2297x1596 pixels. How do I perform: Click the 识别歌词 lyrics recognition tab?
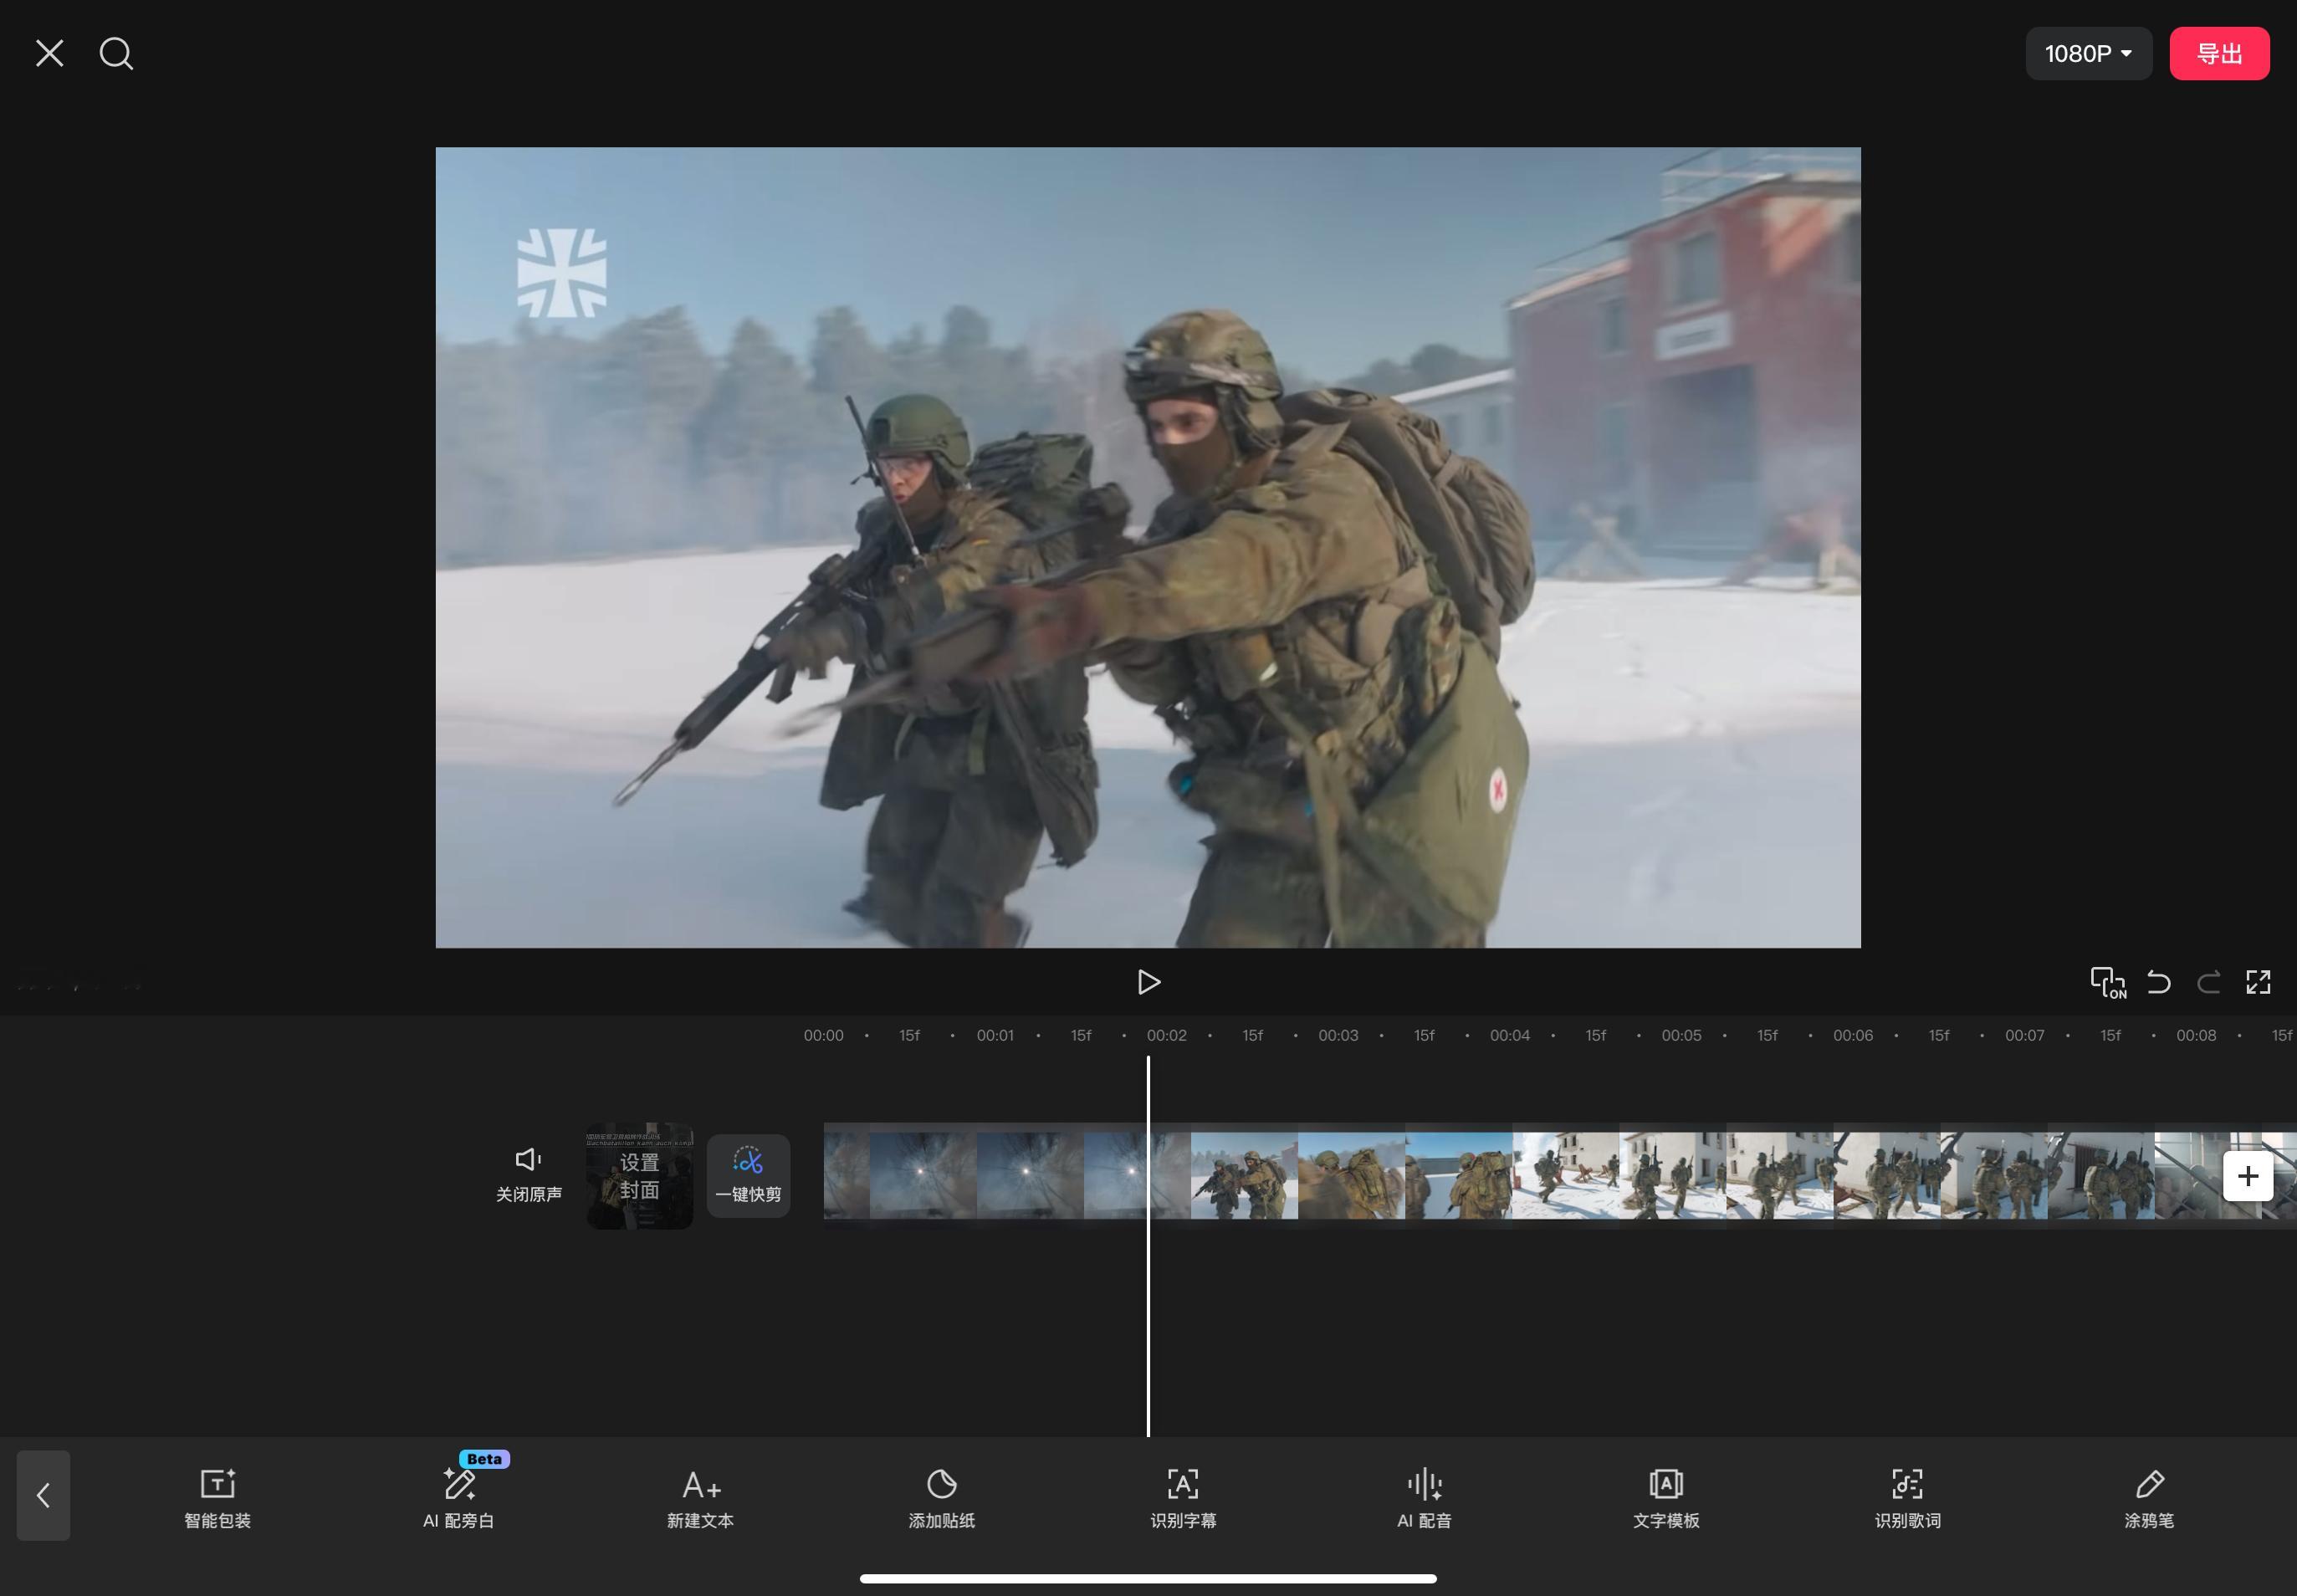coord(1908,1496)
